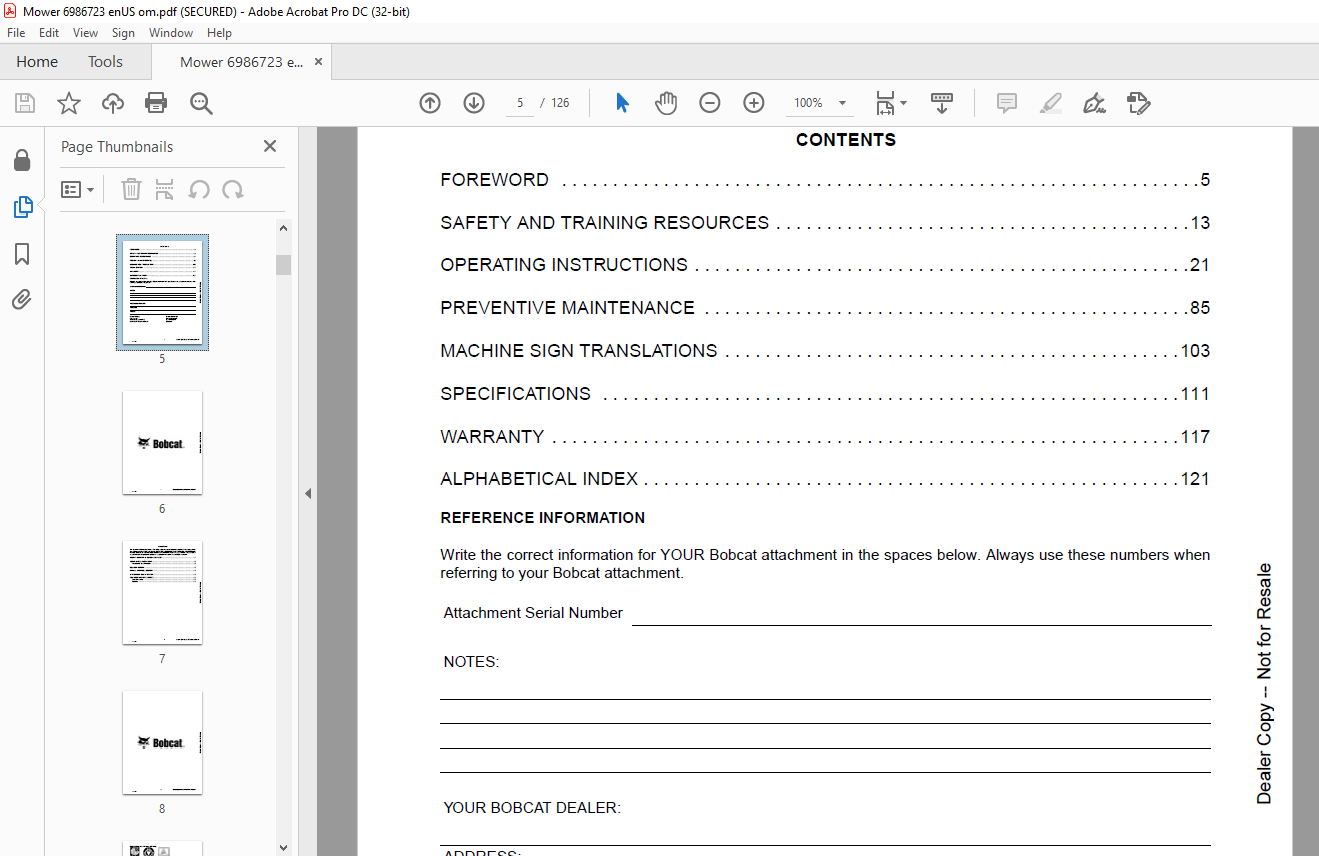Image resolution: width=1319 pixels, height=856 pixels.
Task: Select page 6 thumbnail
Action: (x=162, y=442)
